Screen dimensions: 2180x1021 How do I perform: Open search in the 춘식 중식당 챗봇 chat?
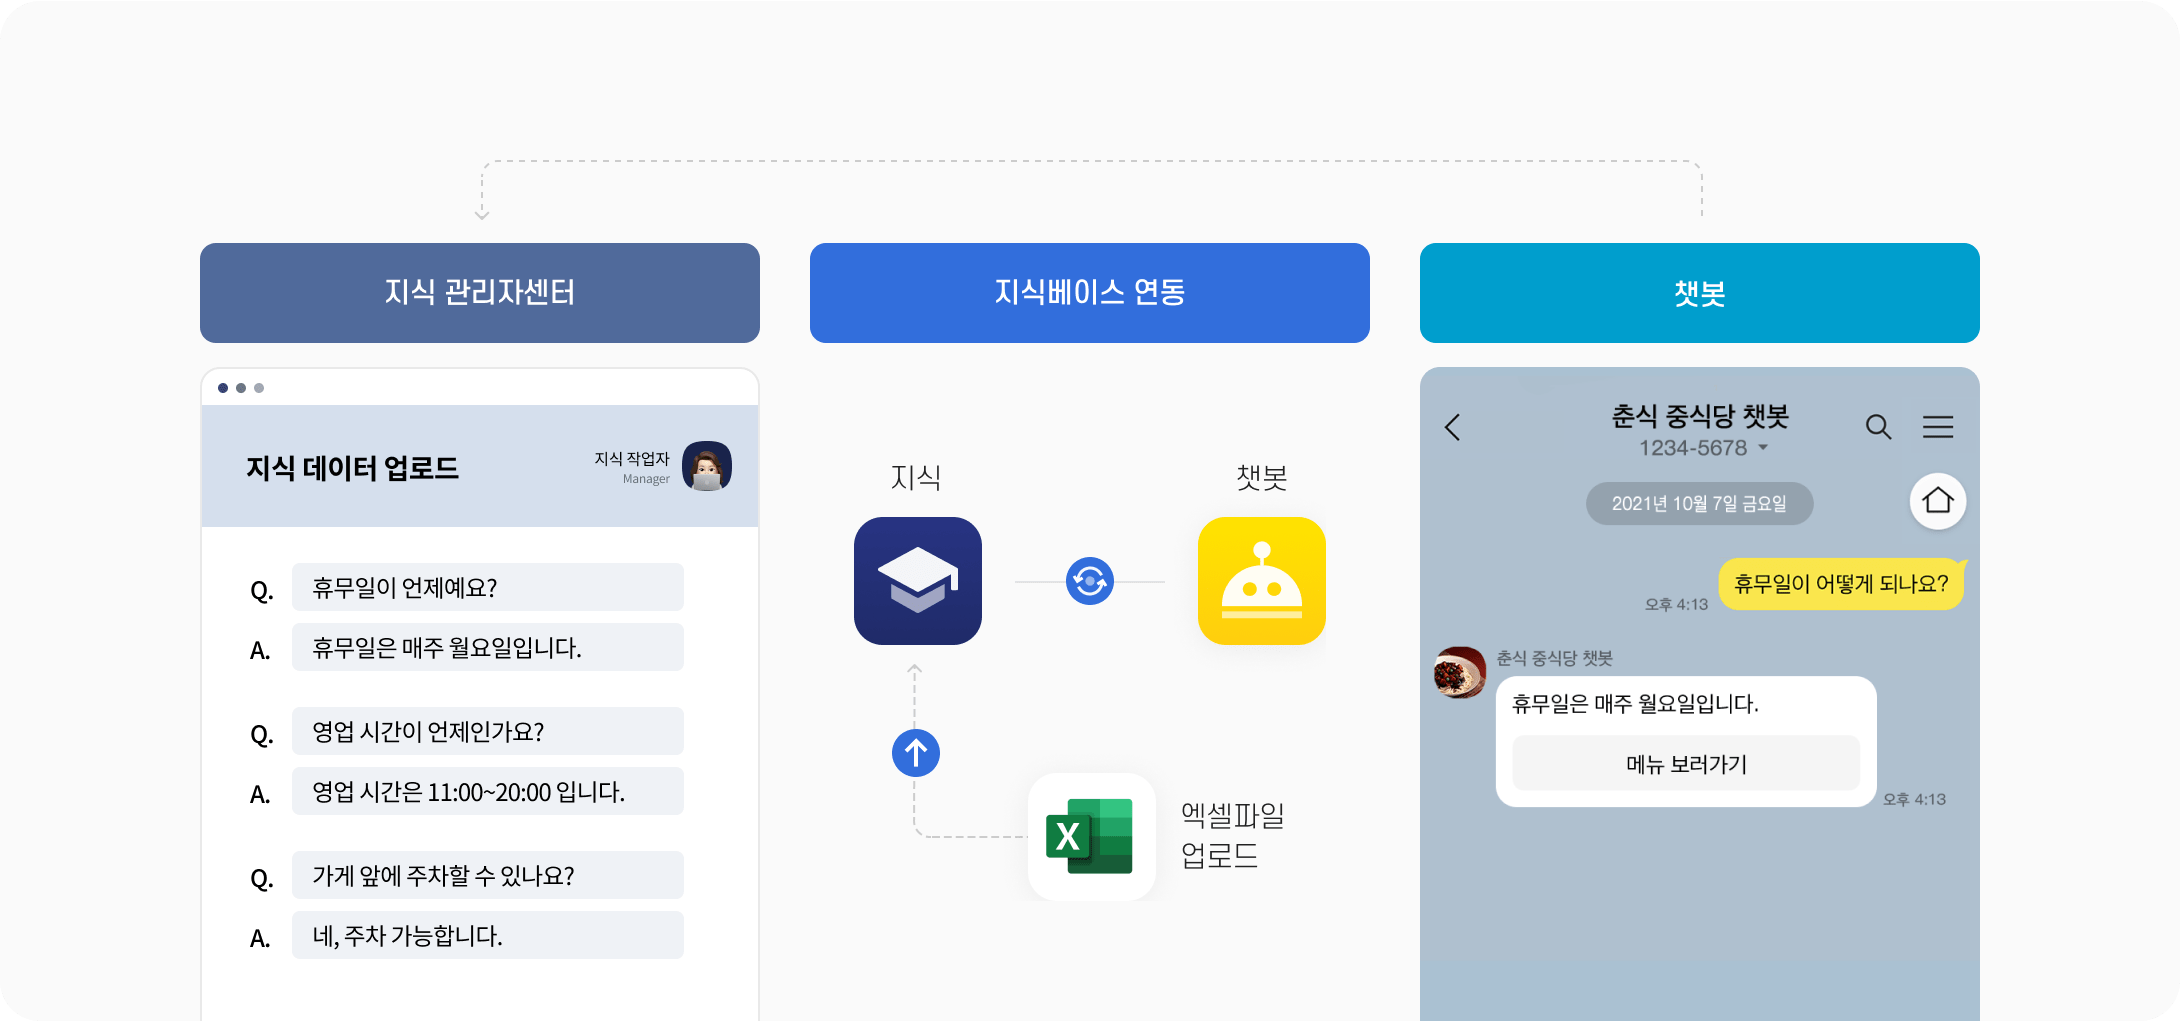[1878, 427]
